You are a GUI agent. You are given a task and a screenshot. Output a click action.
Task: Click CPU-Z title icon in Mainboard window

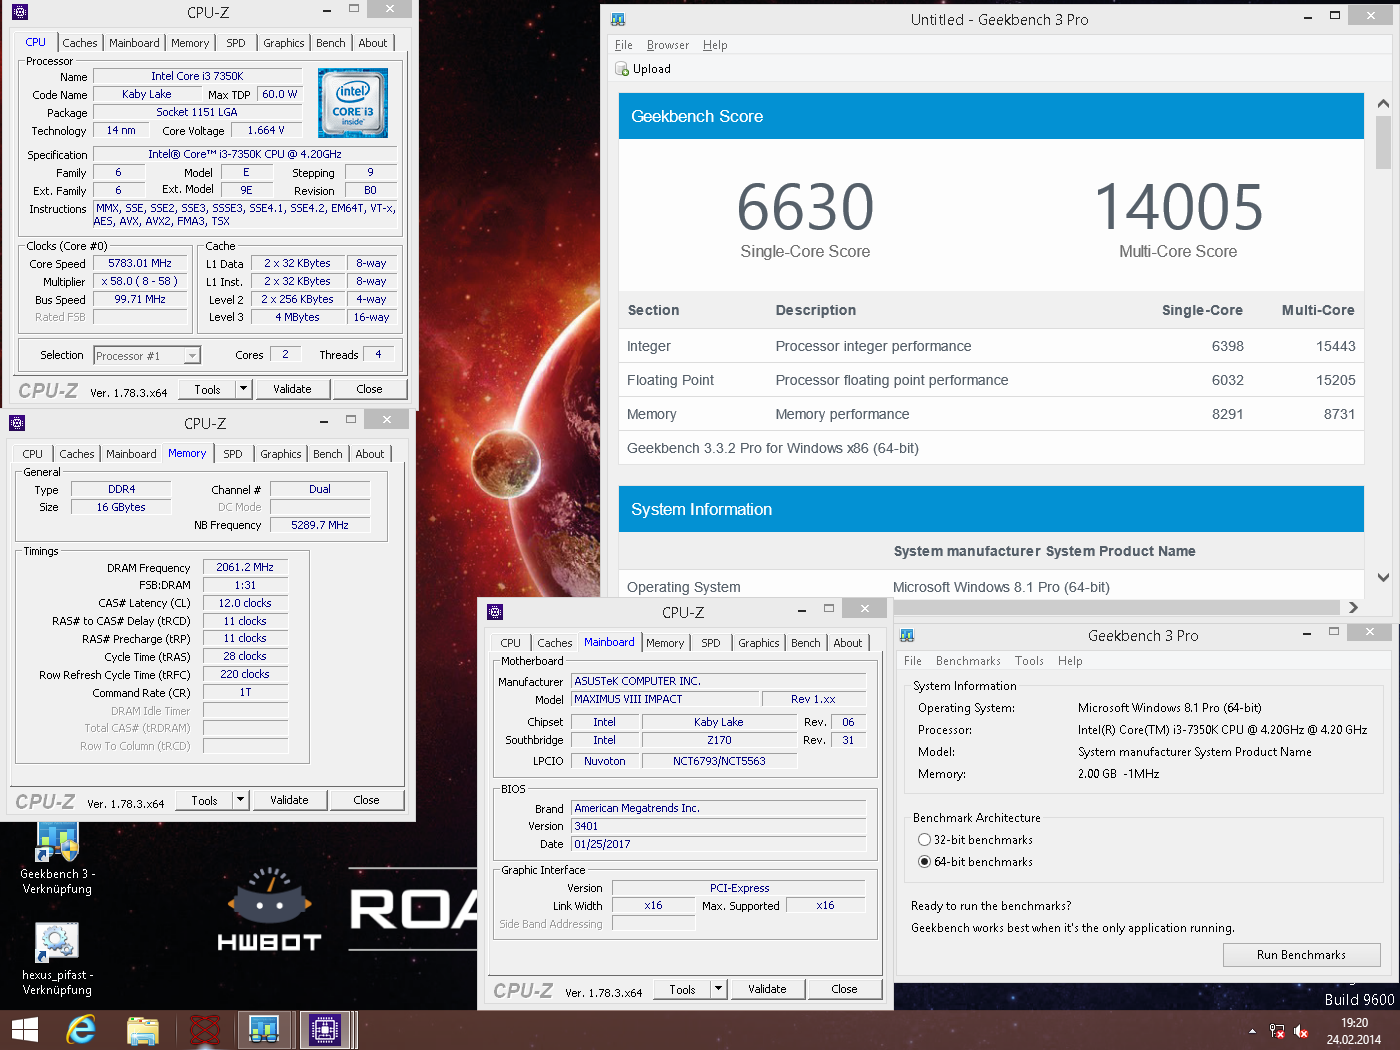tap(495, 612)
